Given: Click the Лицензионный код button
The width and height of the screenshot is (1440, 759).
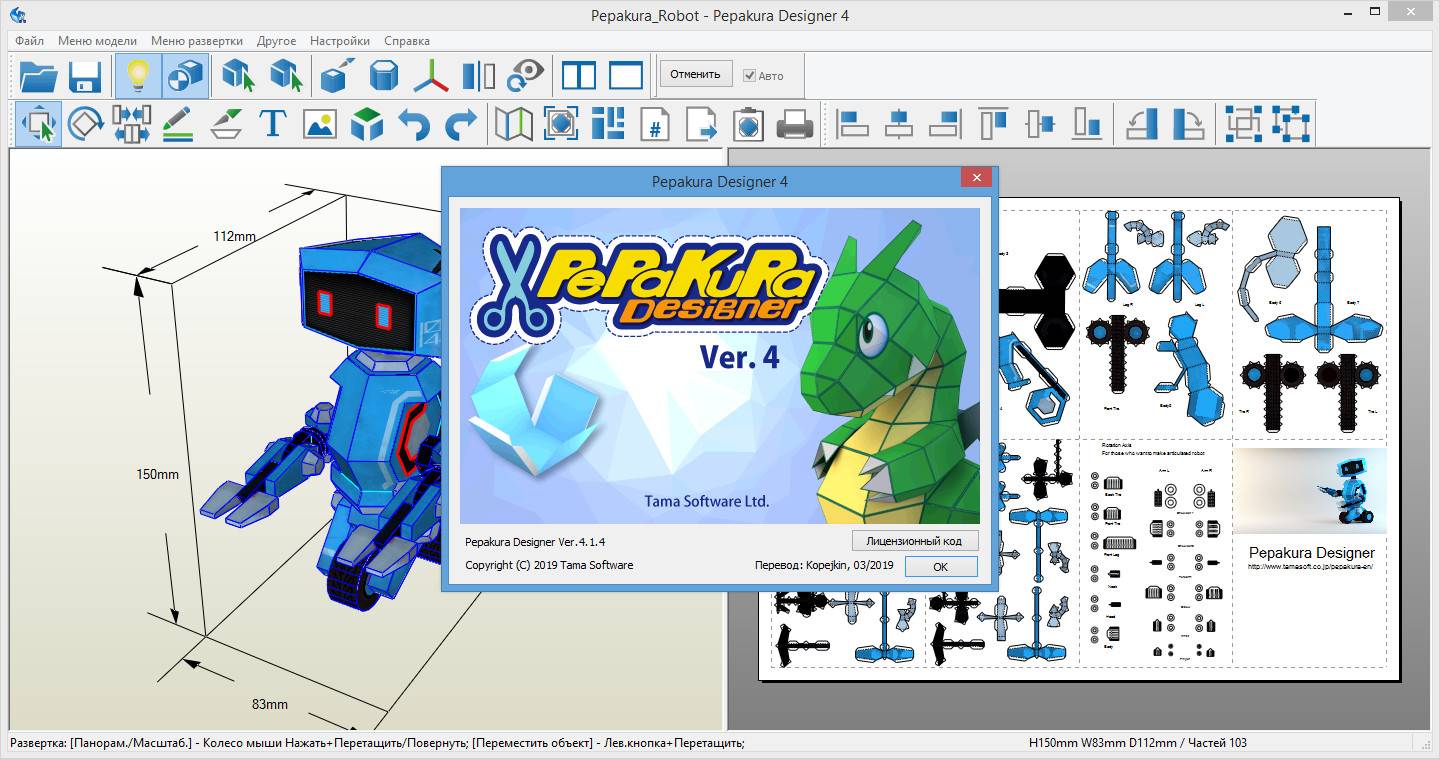Looking at the screenshot, I should click(x=914, y=541).
